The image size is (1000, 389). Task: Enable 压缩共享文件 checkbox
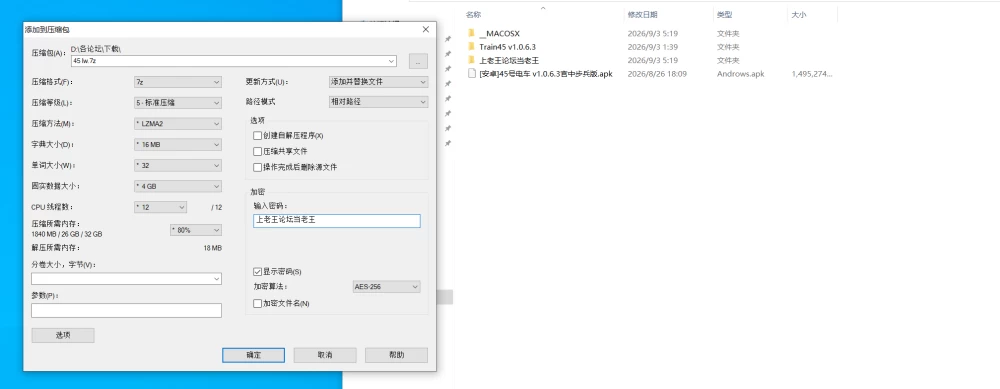258,151
